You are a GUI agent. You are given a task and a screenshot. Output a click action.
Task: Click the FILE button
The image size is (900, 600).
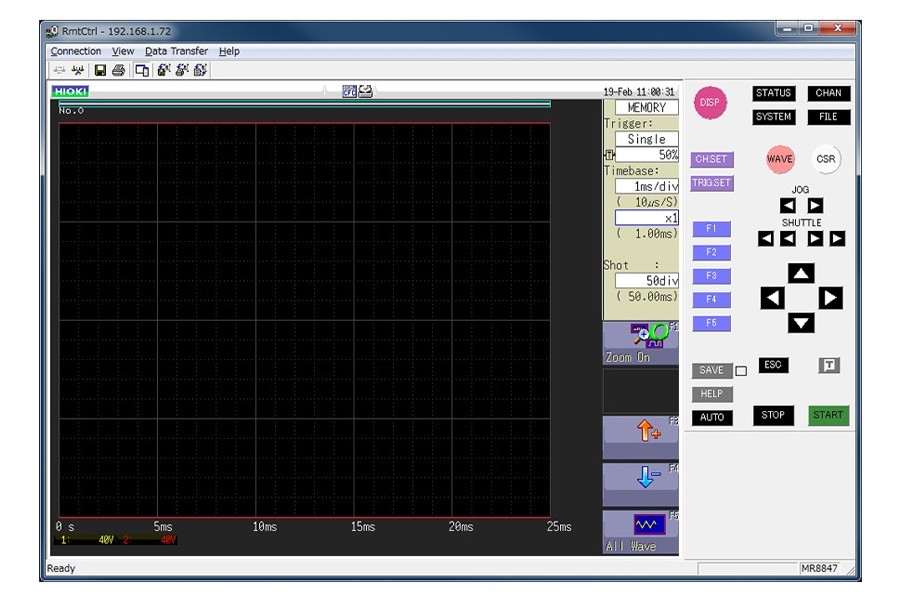click(828, 117)
